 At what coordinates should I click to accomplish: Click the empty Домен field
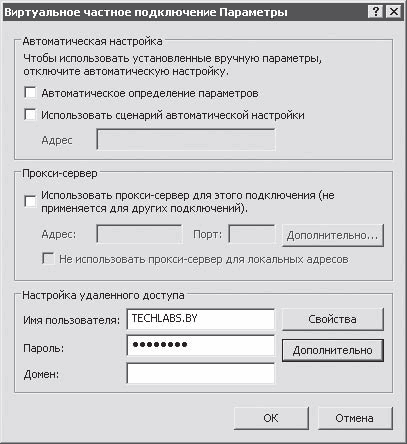tap(201, 373)
